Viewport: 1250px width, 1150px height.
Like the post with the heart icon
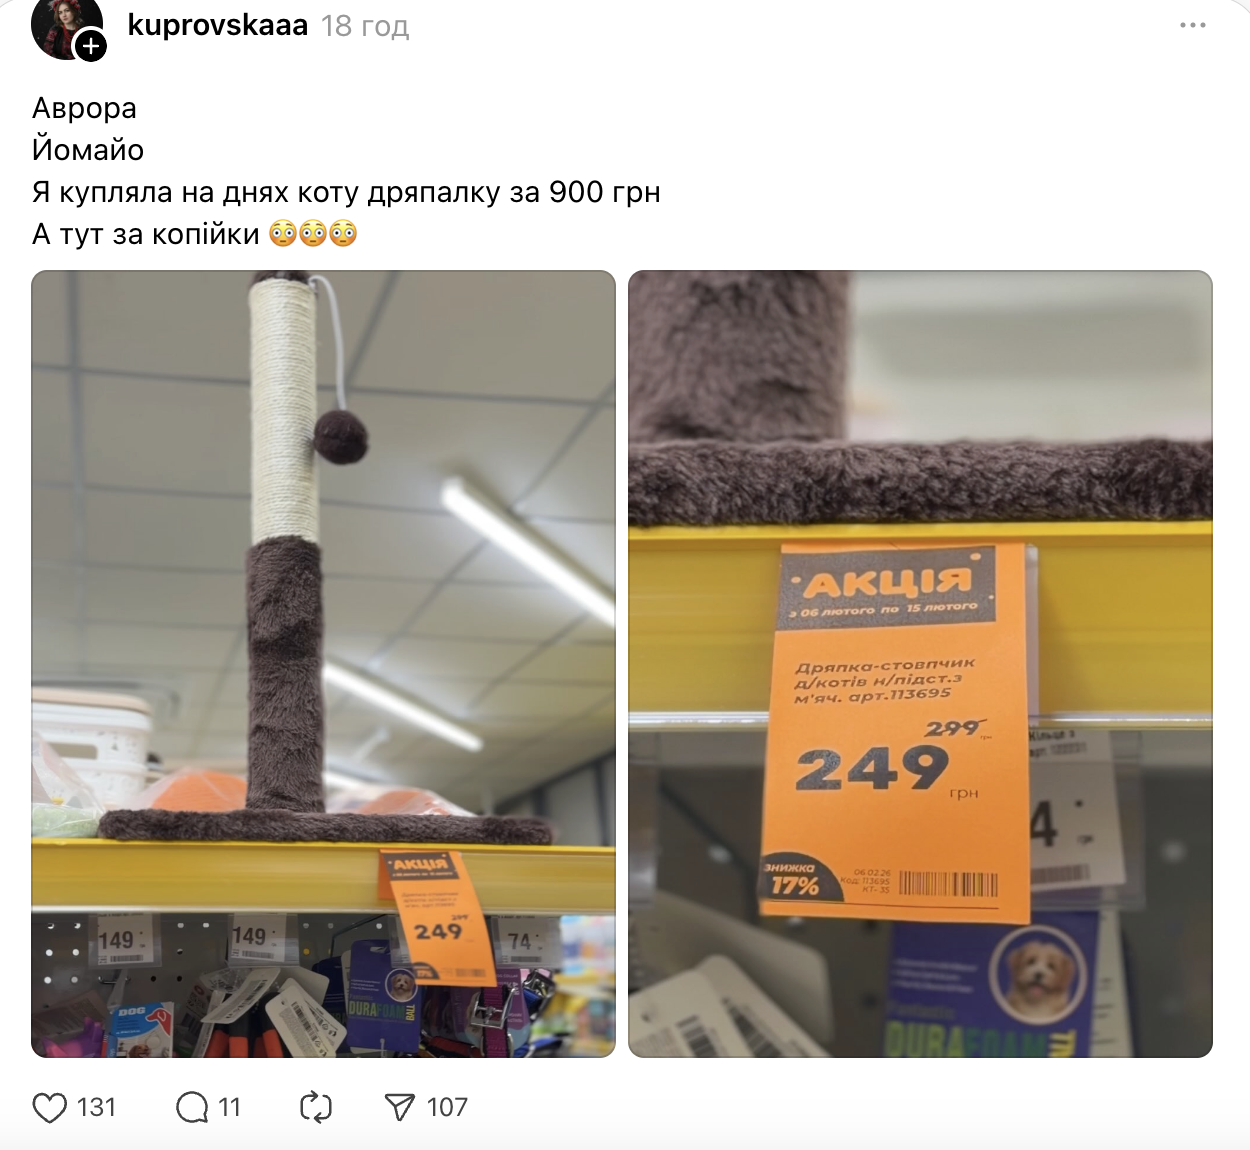tap(50, 1107)
